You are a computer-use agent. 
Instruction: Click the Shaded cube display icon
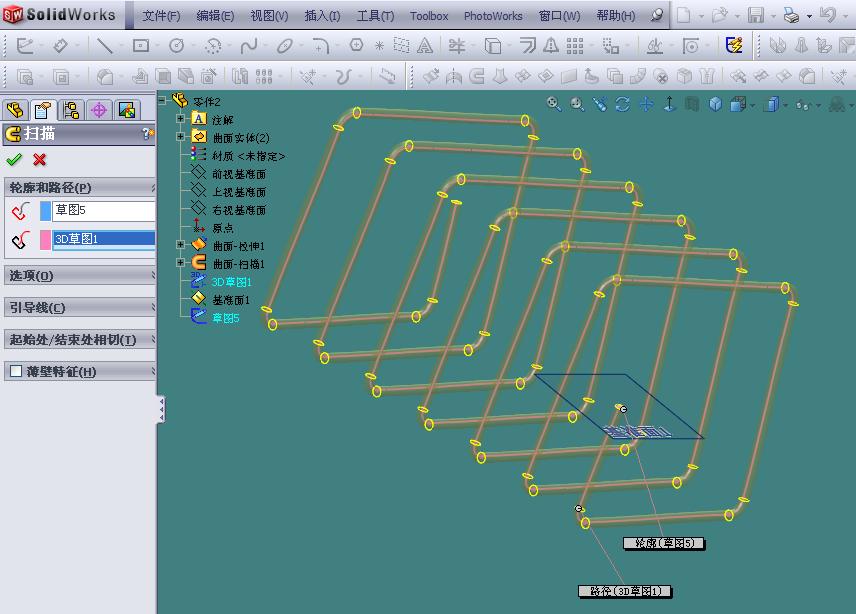tap(715, 103)
